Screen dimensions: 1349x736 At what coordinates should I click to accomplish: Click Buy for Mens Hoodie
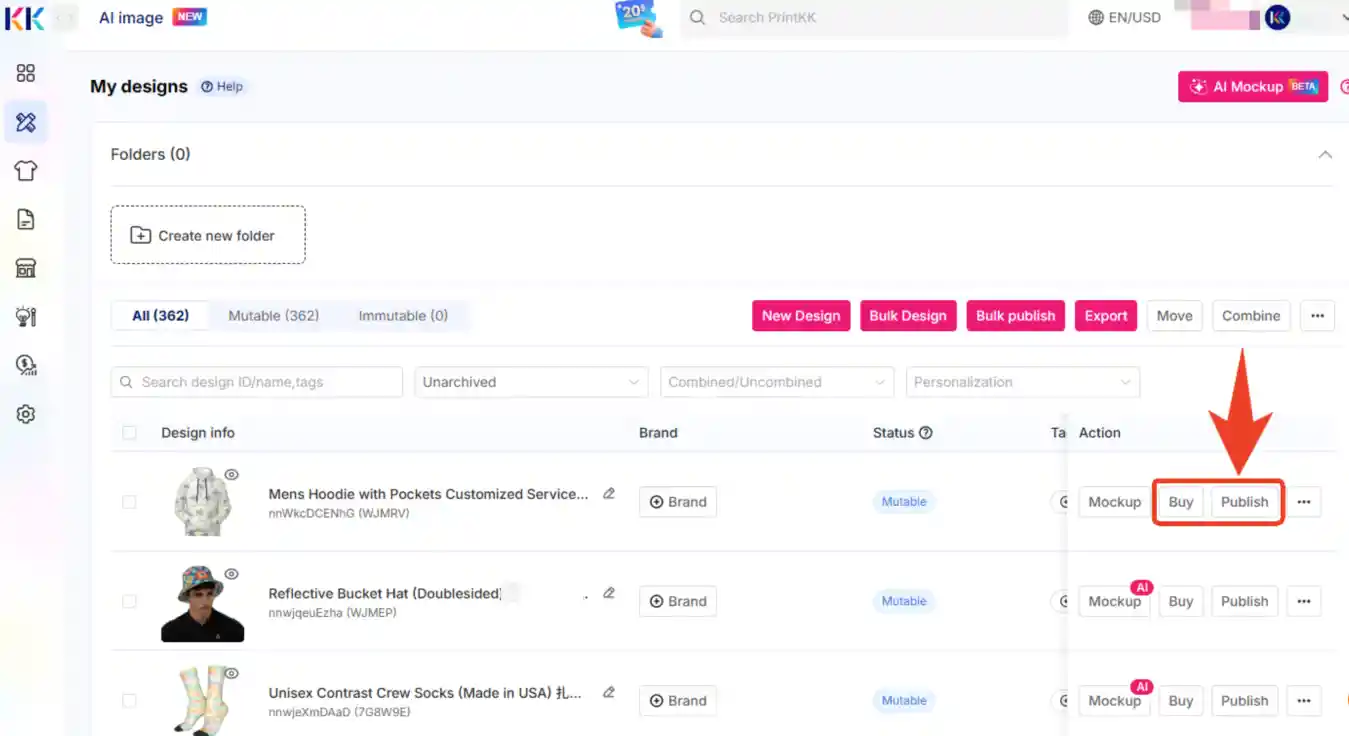(1181, 502)
